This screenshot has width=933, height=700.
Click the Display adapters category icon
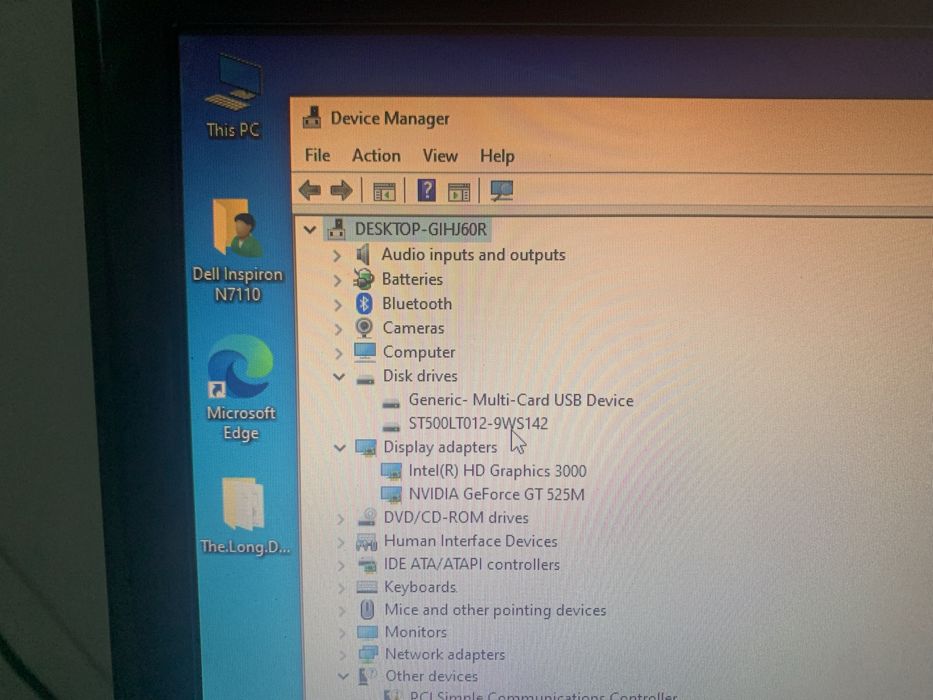point(366,447)
